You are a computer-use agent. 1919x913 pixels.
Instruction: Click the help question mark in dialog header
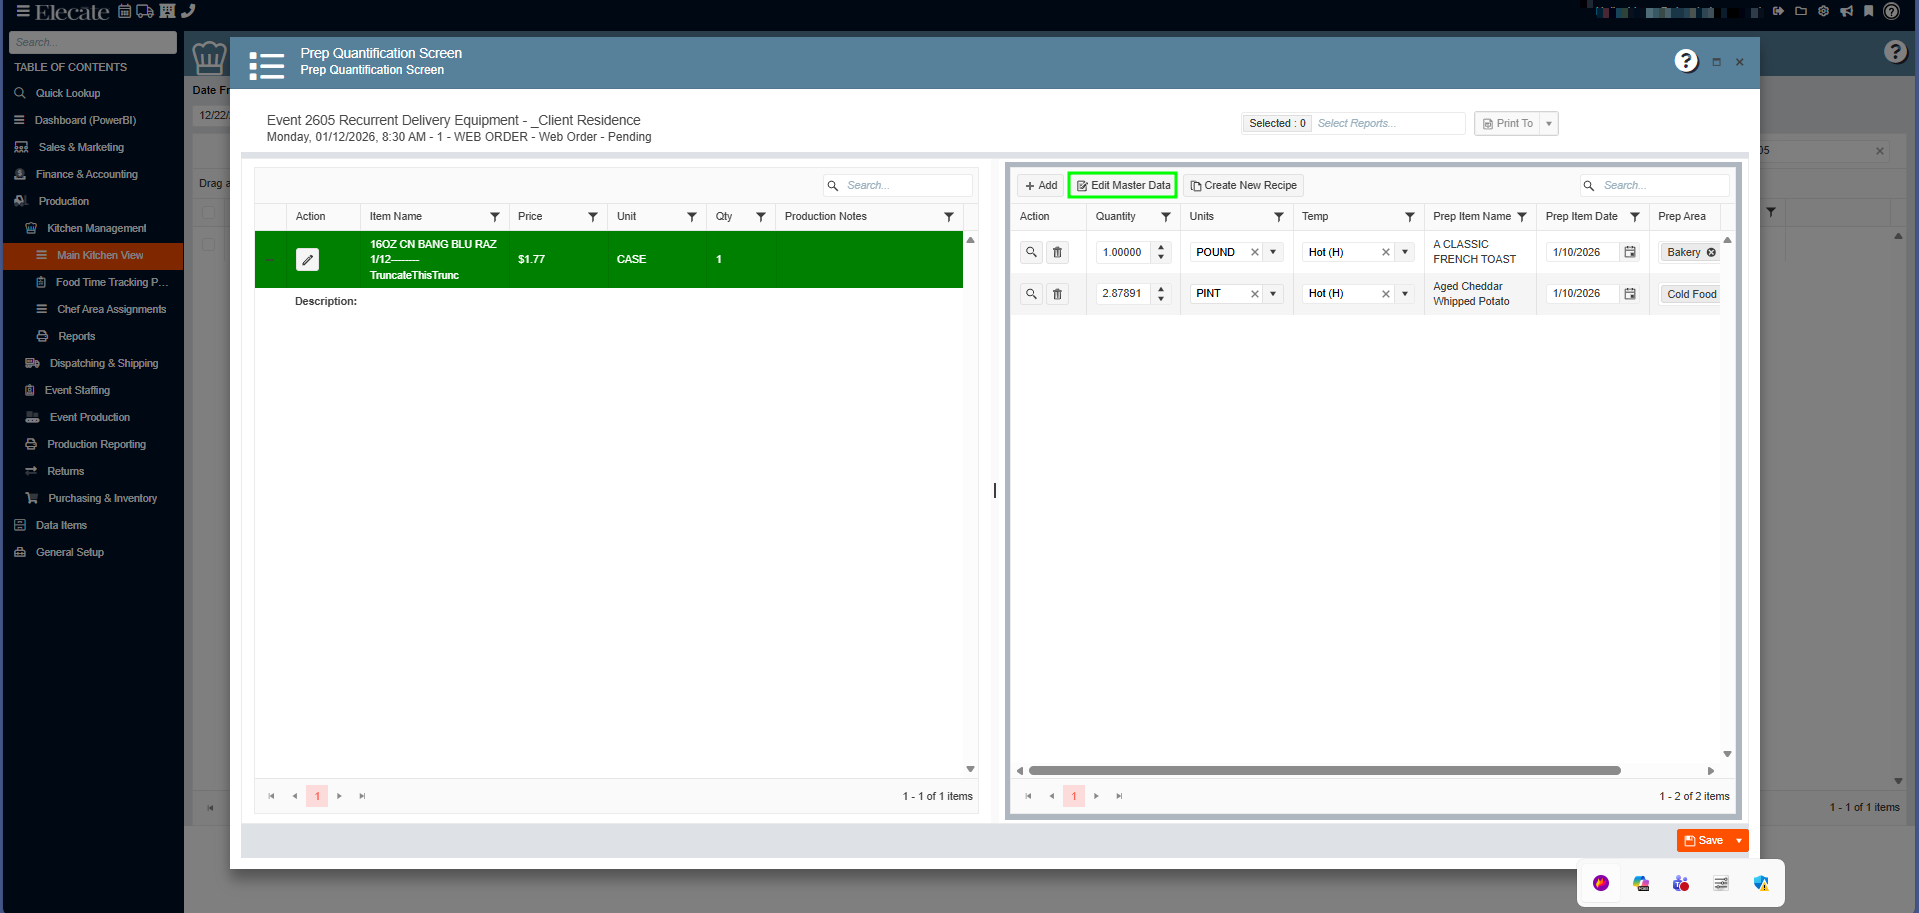click(1686, 61)
